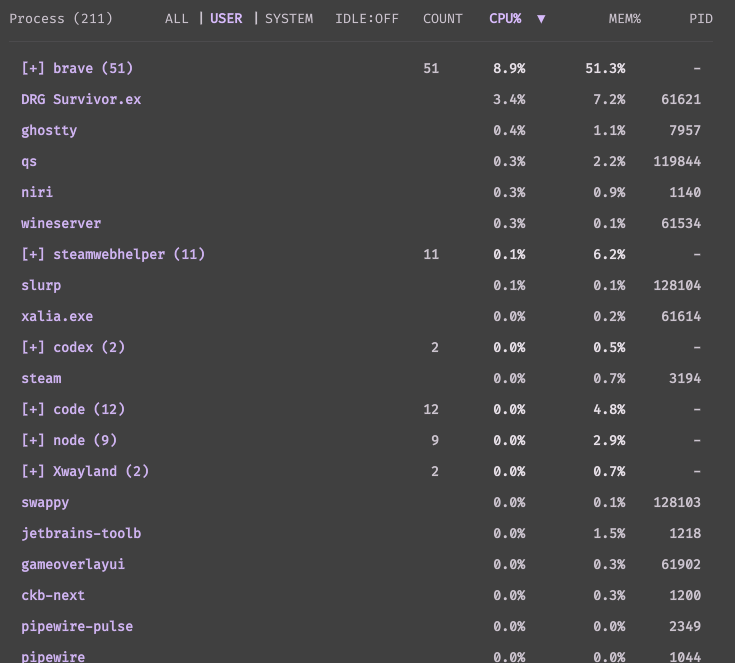Sort processes by PID column
This screenshot has width=735, height=663.
pos(701,19)
